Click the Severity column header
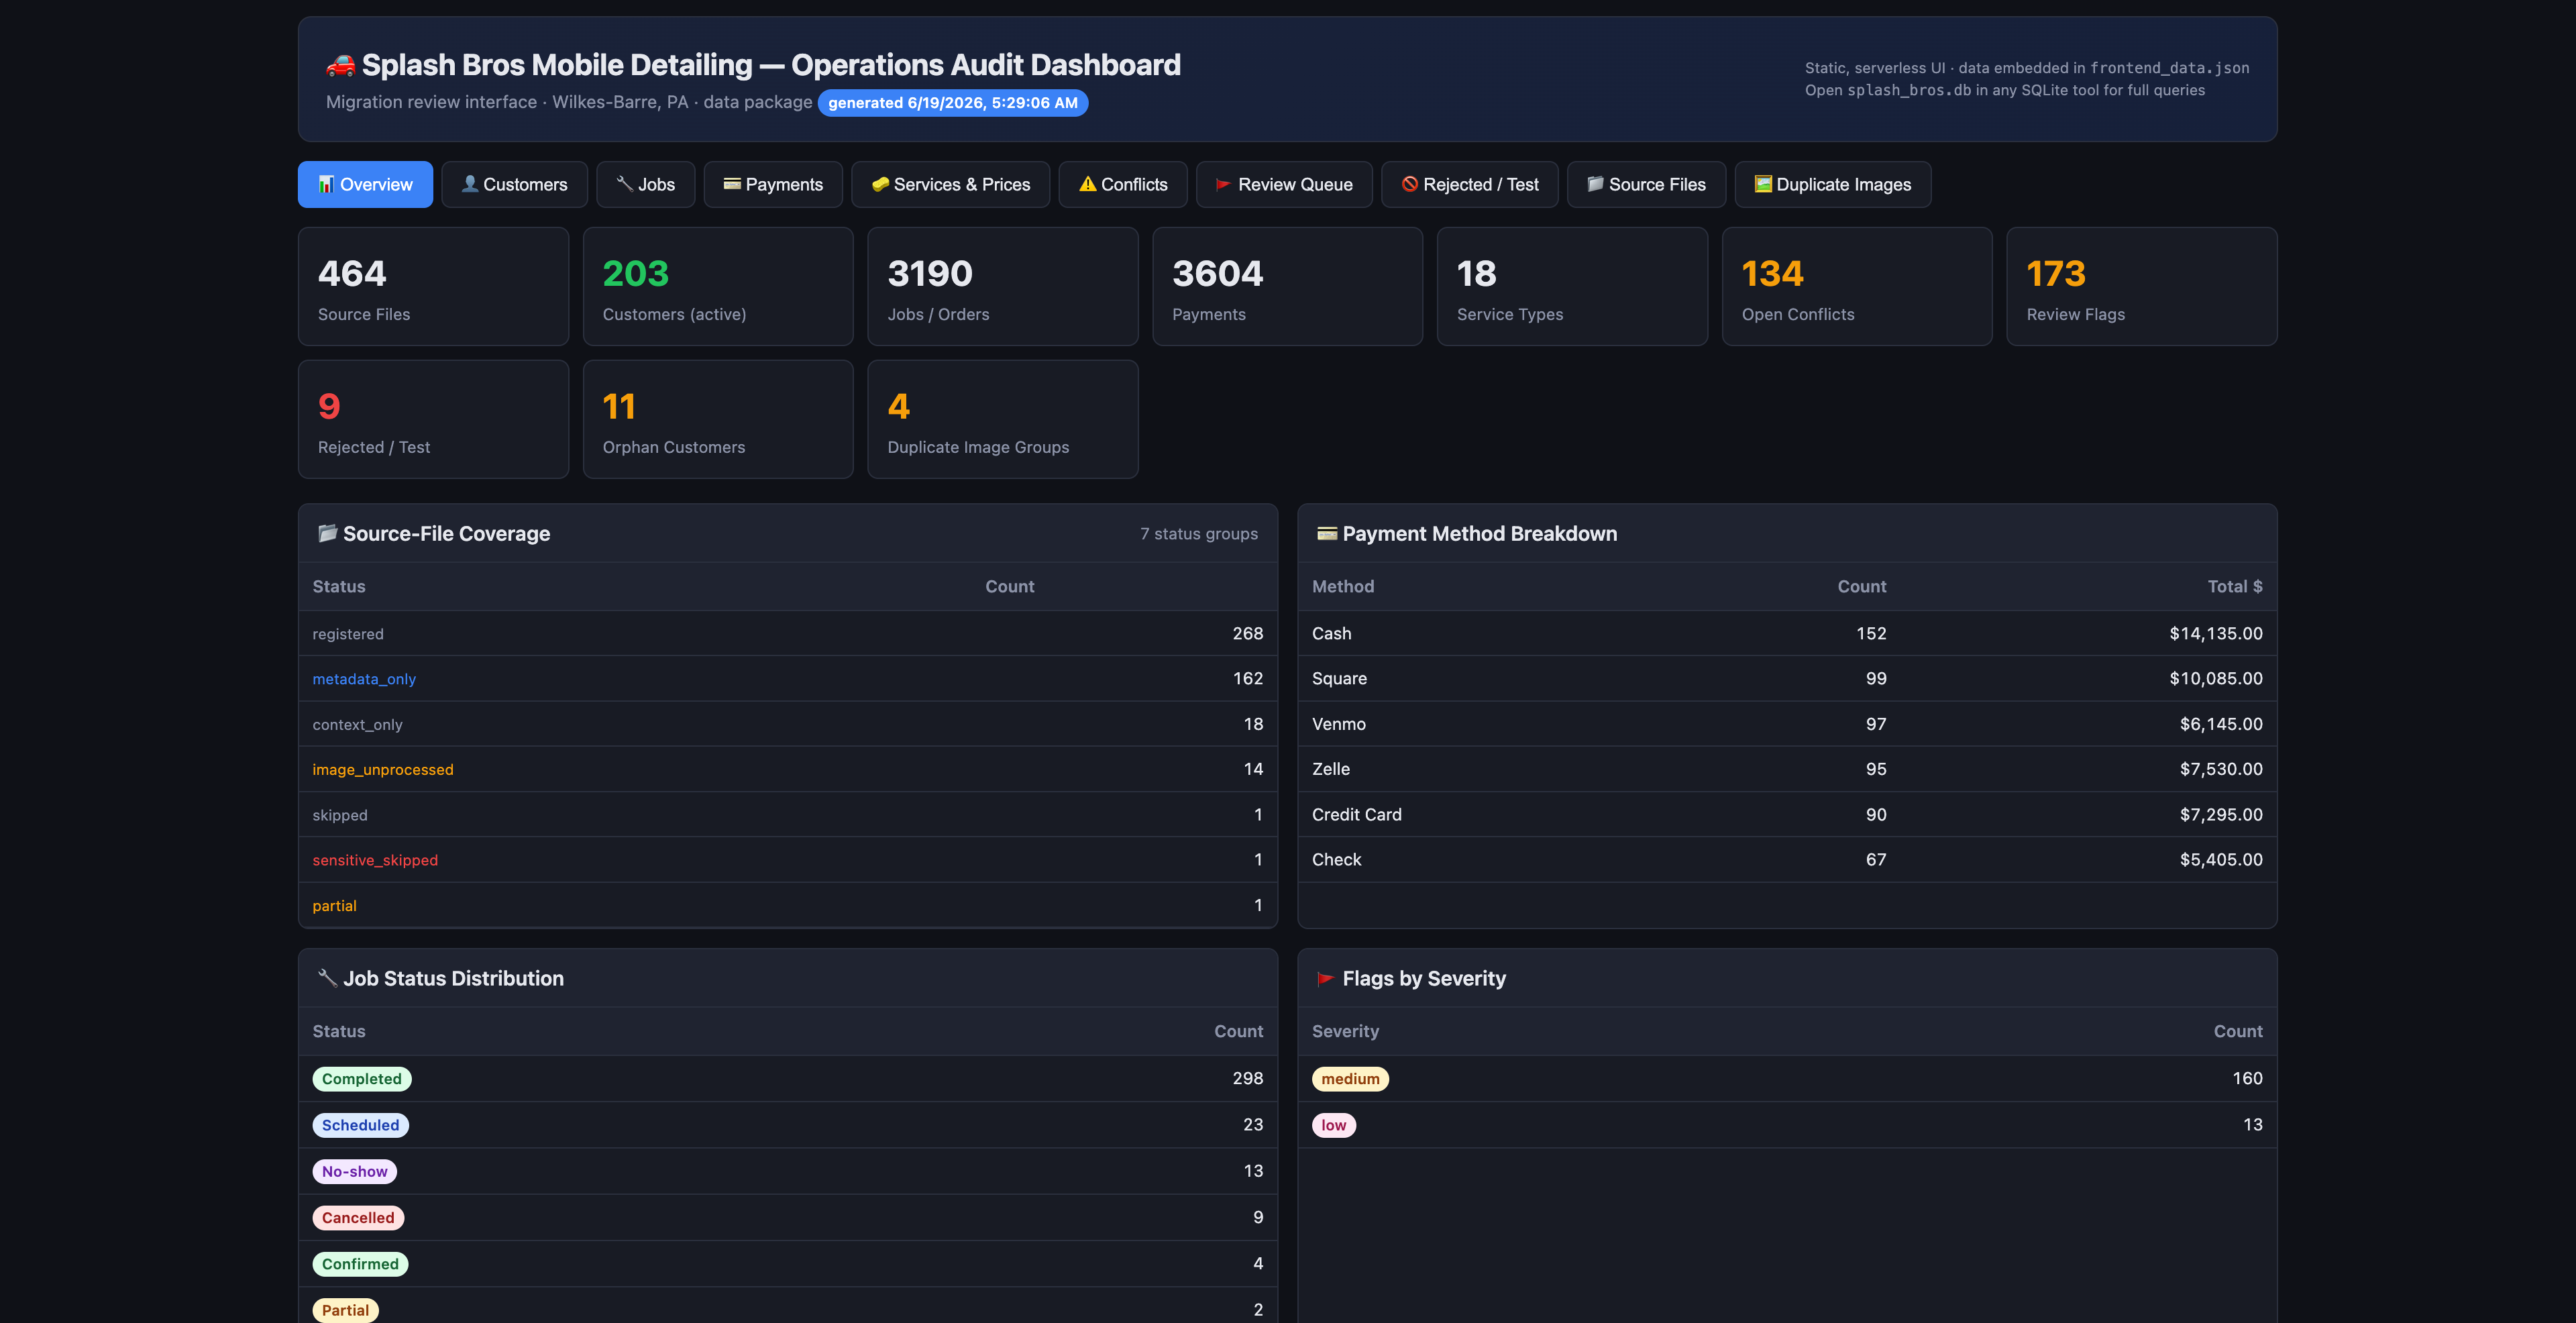The width and height of the screenshot is (2576, 1323). (1345, 1032)
